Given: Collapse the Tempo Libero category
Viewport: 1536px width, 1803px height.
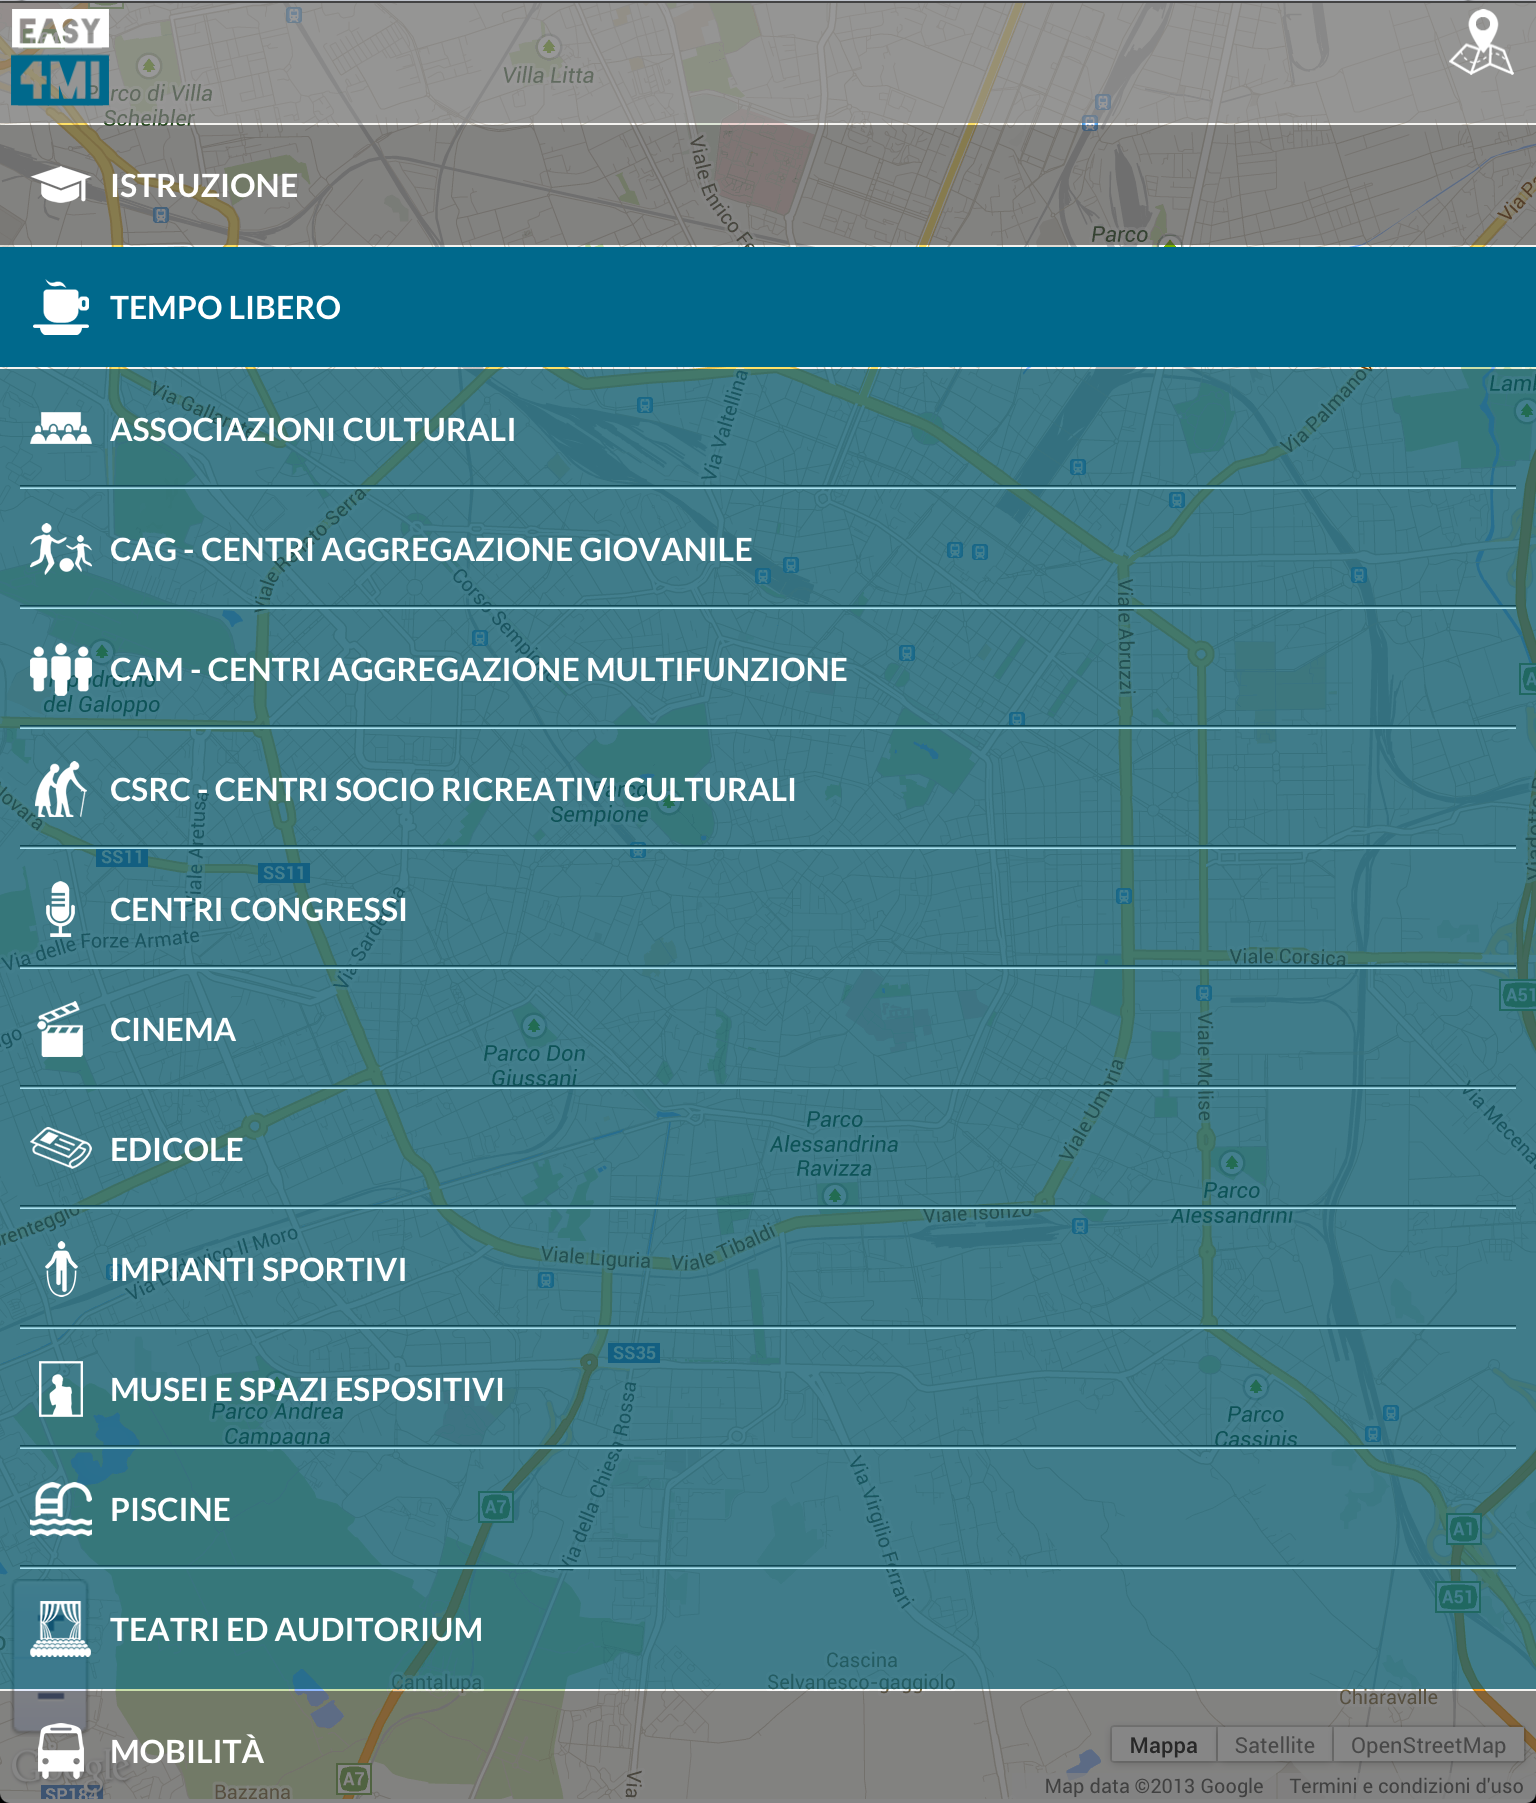Looking at the screenshot, I should (768, 308).
